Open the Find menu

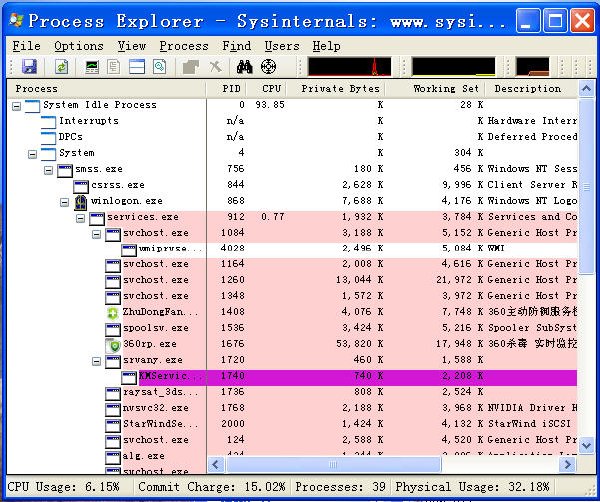point(236,46)
